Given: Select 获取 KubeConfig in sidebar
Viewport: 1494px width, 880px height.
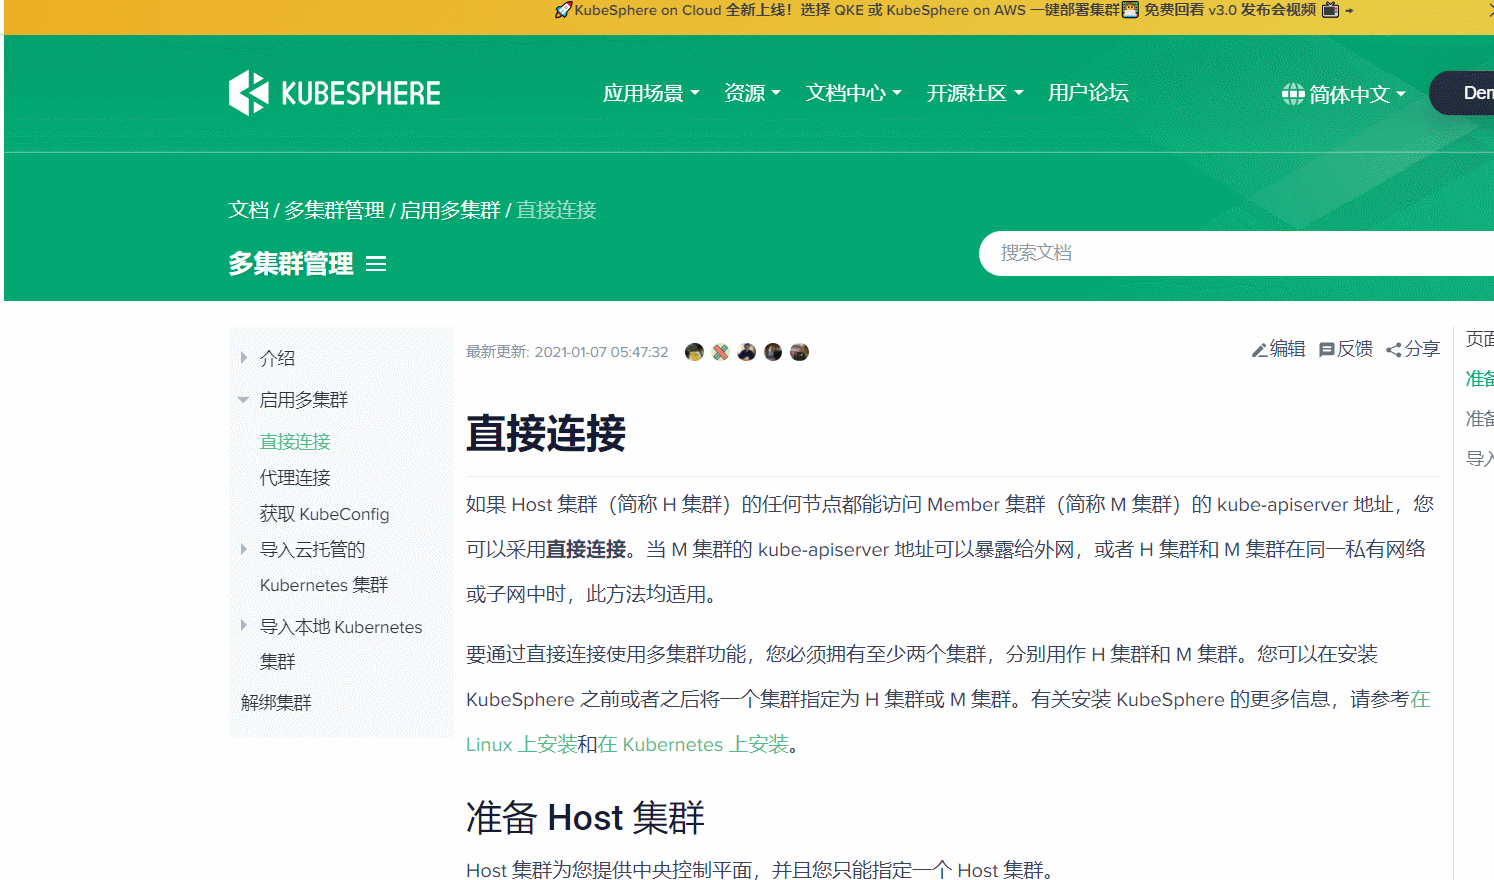Looking at the screenshot, I should pyautogui.click(x=325, y=514).
